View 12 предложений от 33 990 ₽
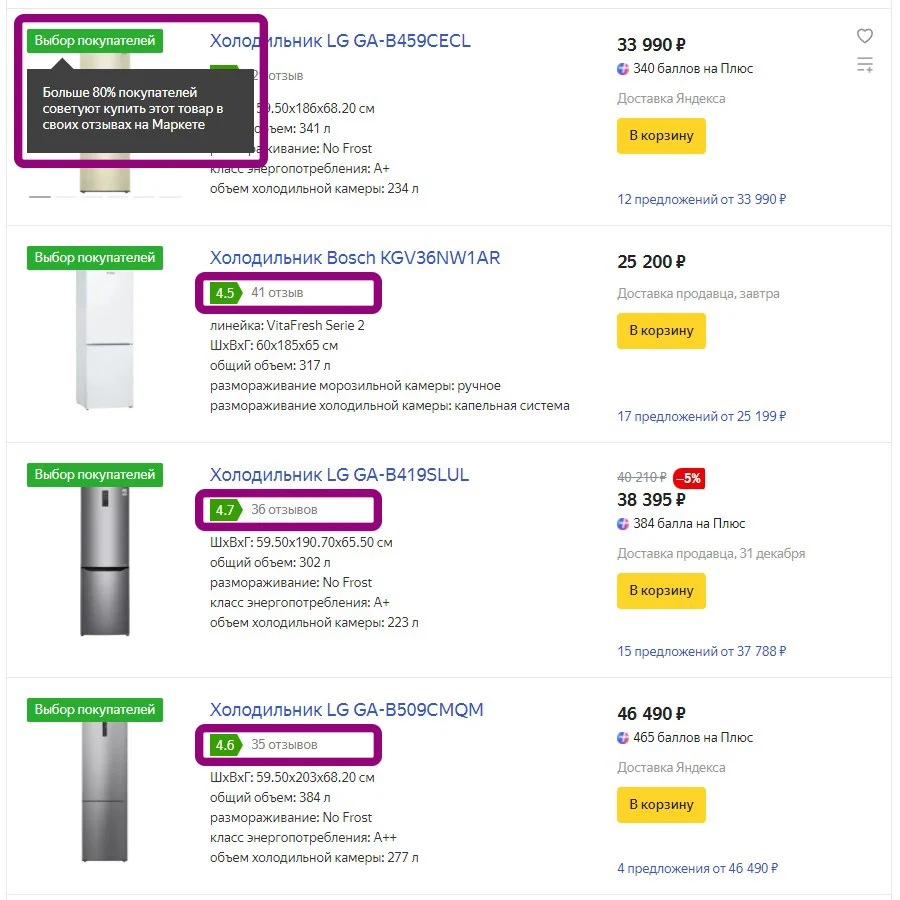Image resolution: width=900 pixels, height=900 pixels. pos(701,200)
